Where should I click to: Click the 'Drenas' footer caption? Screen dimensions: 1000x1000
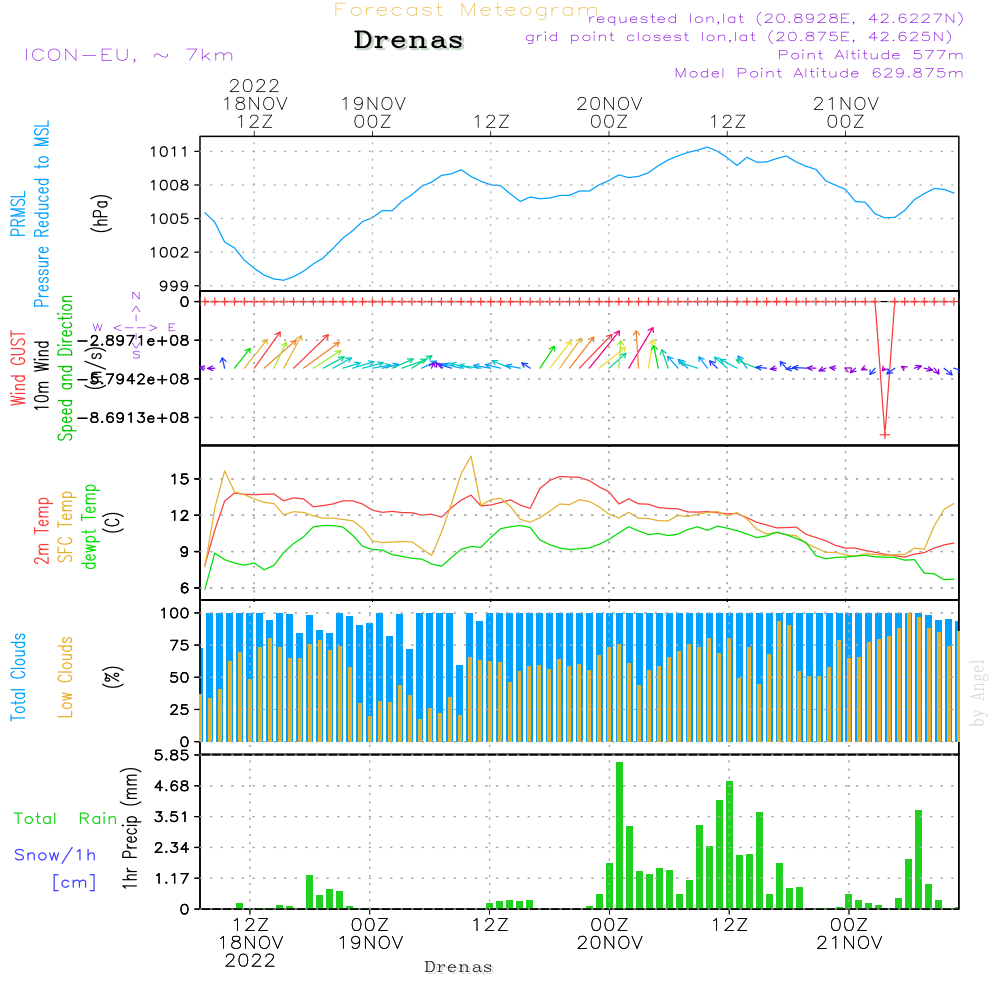click(458, 967)
